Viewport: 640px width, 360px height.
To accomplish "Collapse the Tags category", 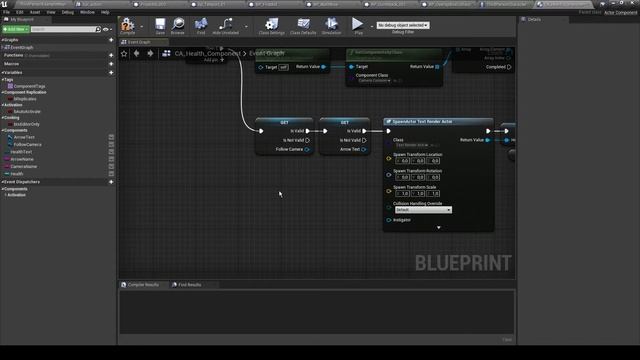I will click(3, 80).
